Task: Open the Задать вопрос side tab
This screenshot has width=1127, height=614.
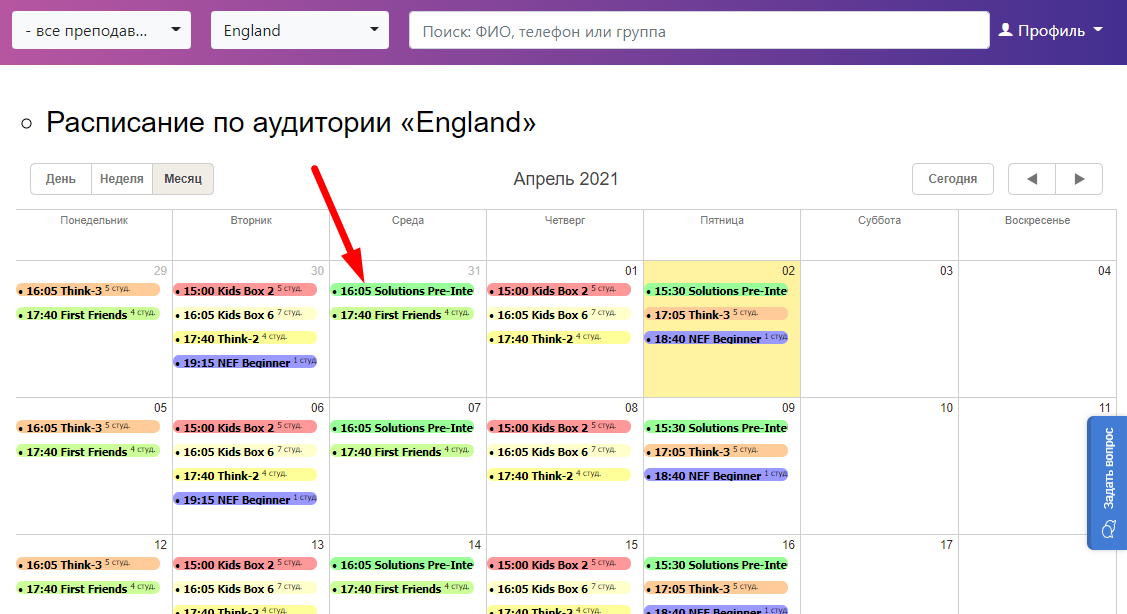Action: [x=1107, y=483]
